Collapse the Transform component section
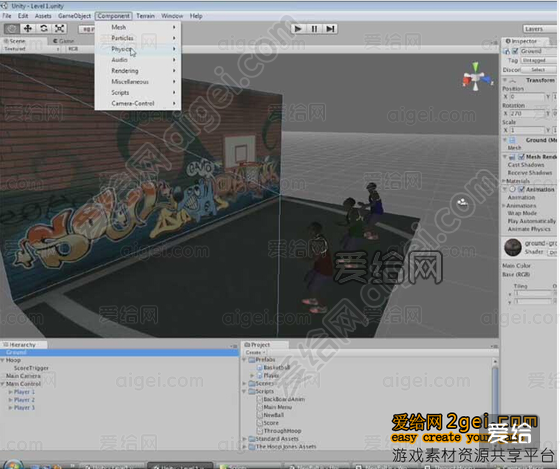560x469 pixels. tap(505, 80)
